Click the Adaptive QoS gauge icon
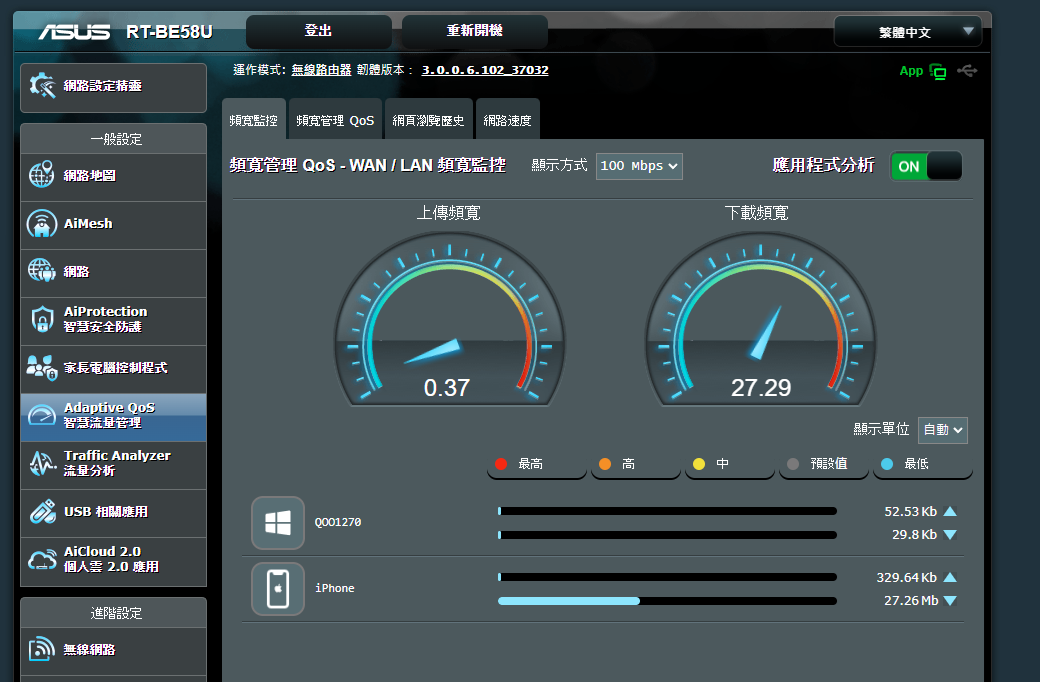This screenshot has width=1040, height=682. click(x=41, y=415)
